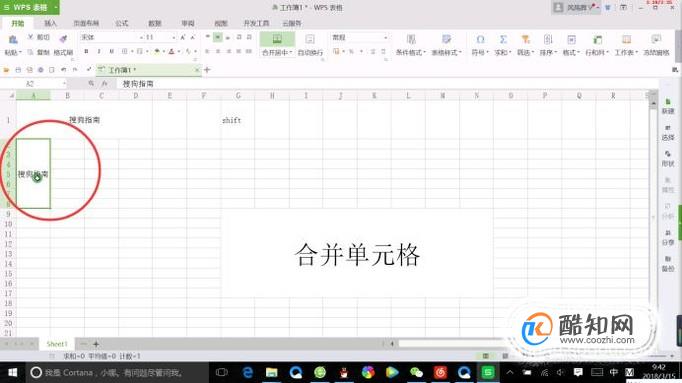The image size is (682, 383).
Task: Open the Filter (筛选) funnel icon
Action: (525, 40)
